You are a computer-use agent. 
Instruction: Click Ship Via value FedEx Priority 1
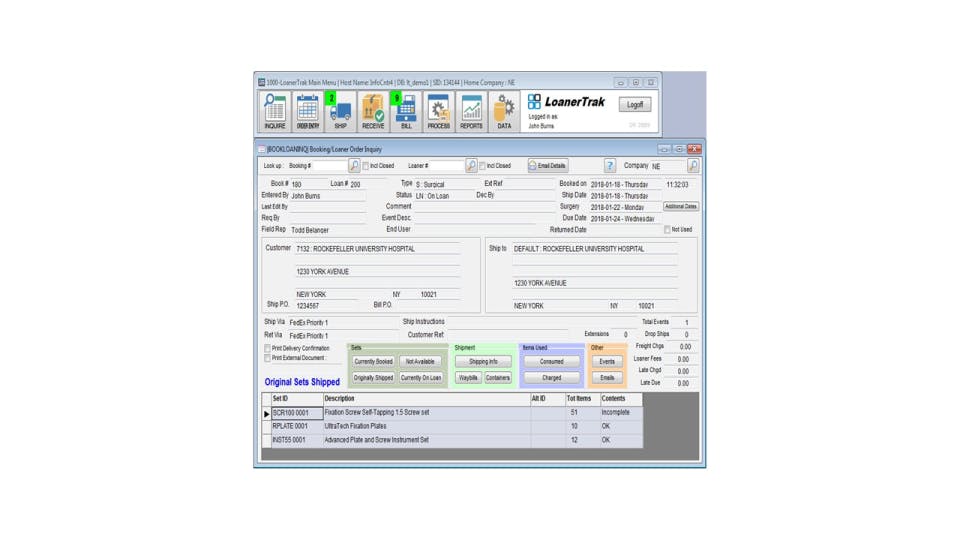point(309,323)
